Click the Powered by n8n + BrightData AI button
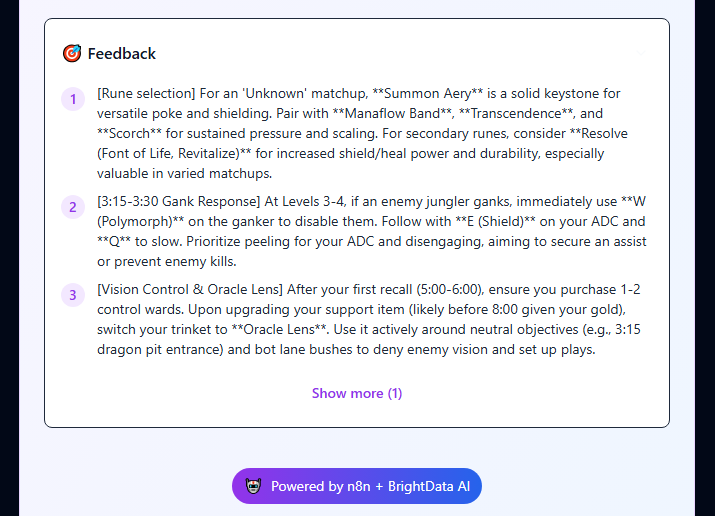 357,486
